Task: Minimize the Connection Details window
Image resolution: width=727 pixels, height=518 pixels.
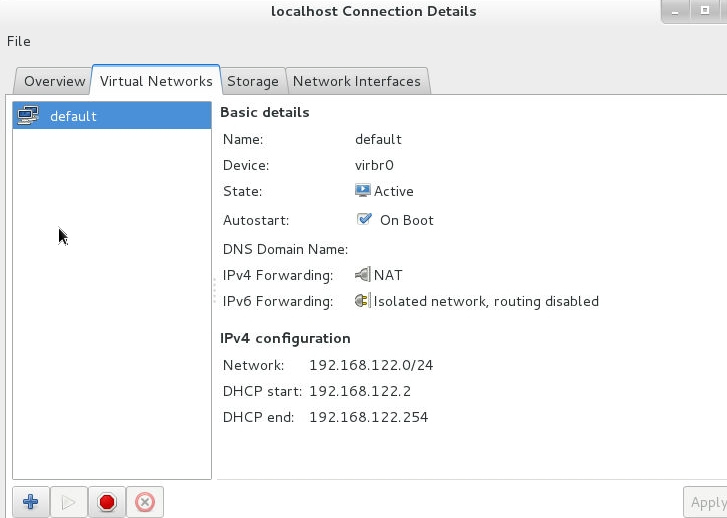Action: (675, 11)
